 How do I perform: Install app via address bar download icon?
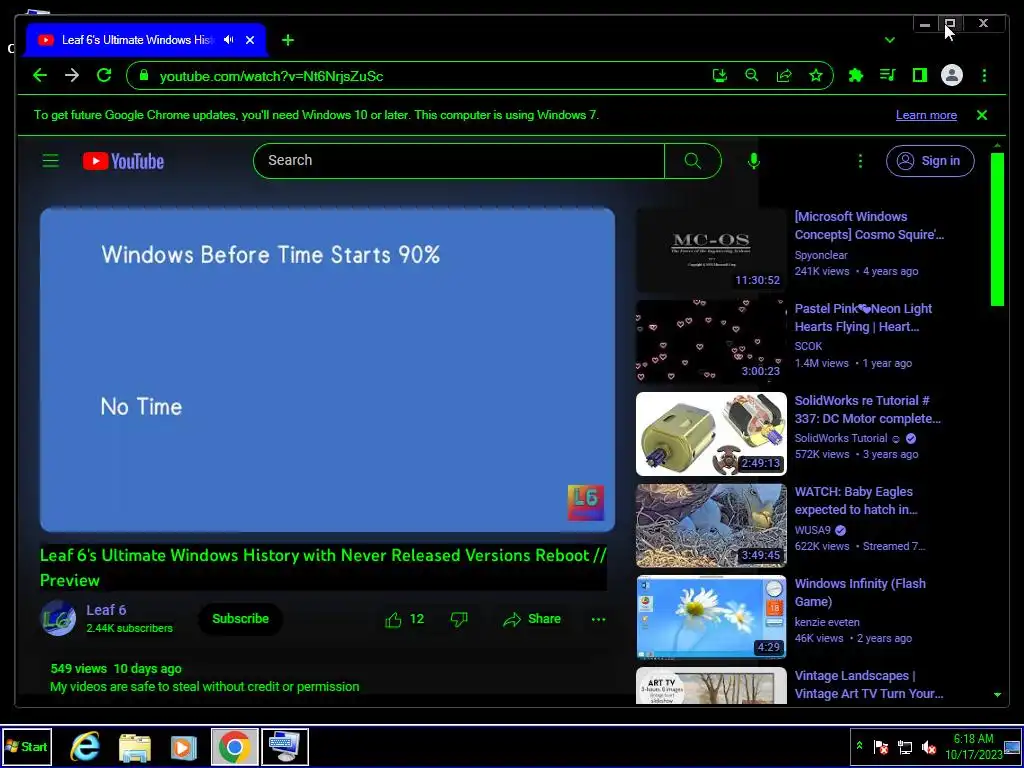tap(720, 76)
